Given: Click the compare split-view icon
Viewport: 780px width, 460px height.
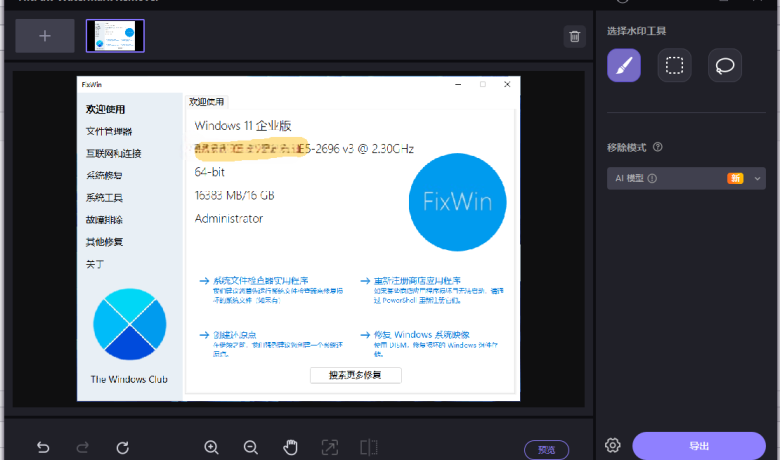Looking at the screenshot, I should click(369, 448).
